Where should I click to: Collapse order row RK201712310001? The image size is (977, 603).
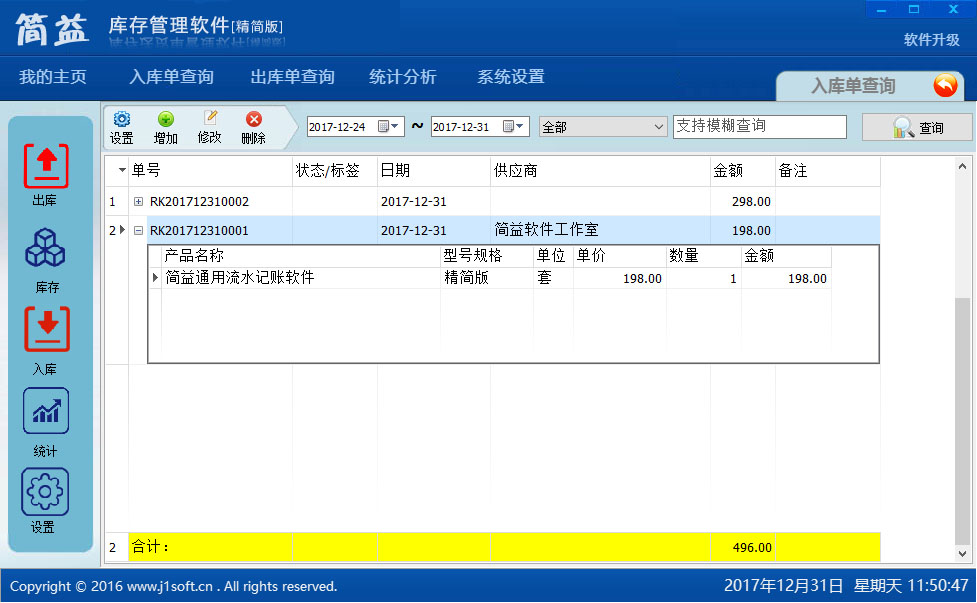138,231
